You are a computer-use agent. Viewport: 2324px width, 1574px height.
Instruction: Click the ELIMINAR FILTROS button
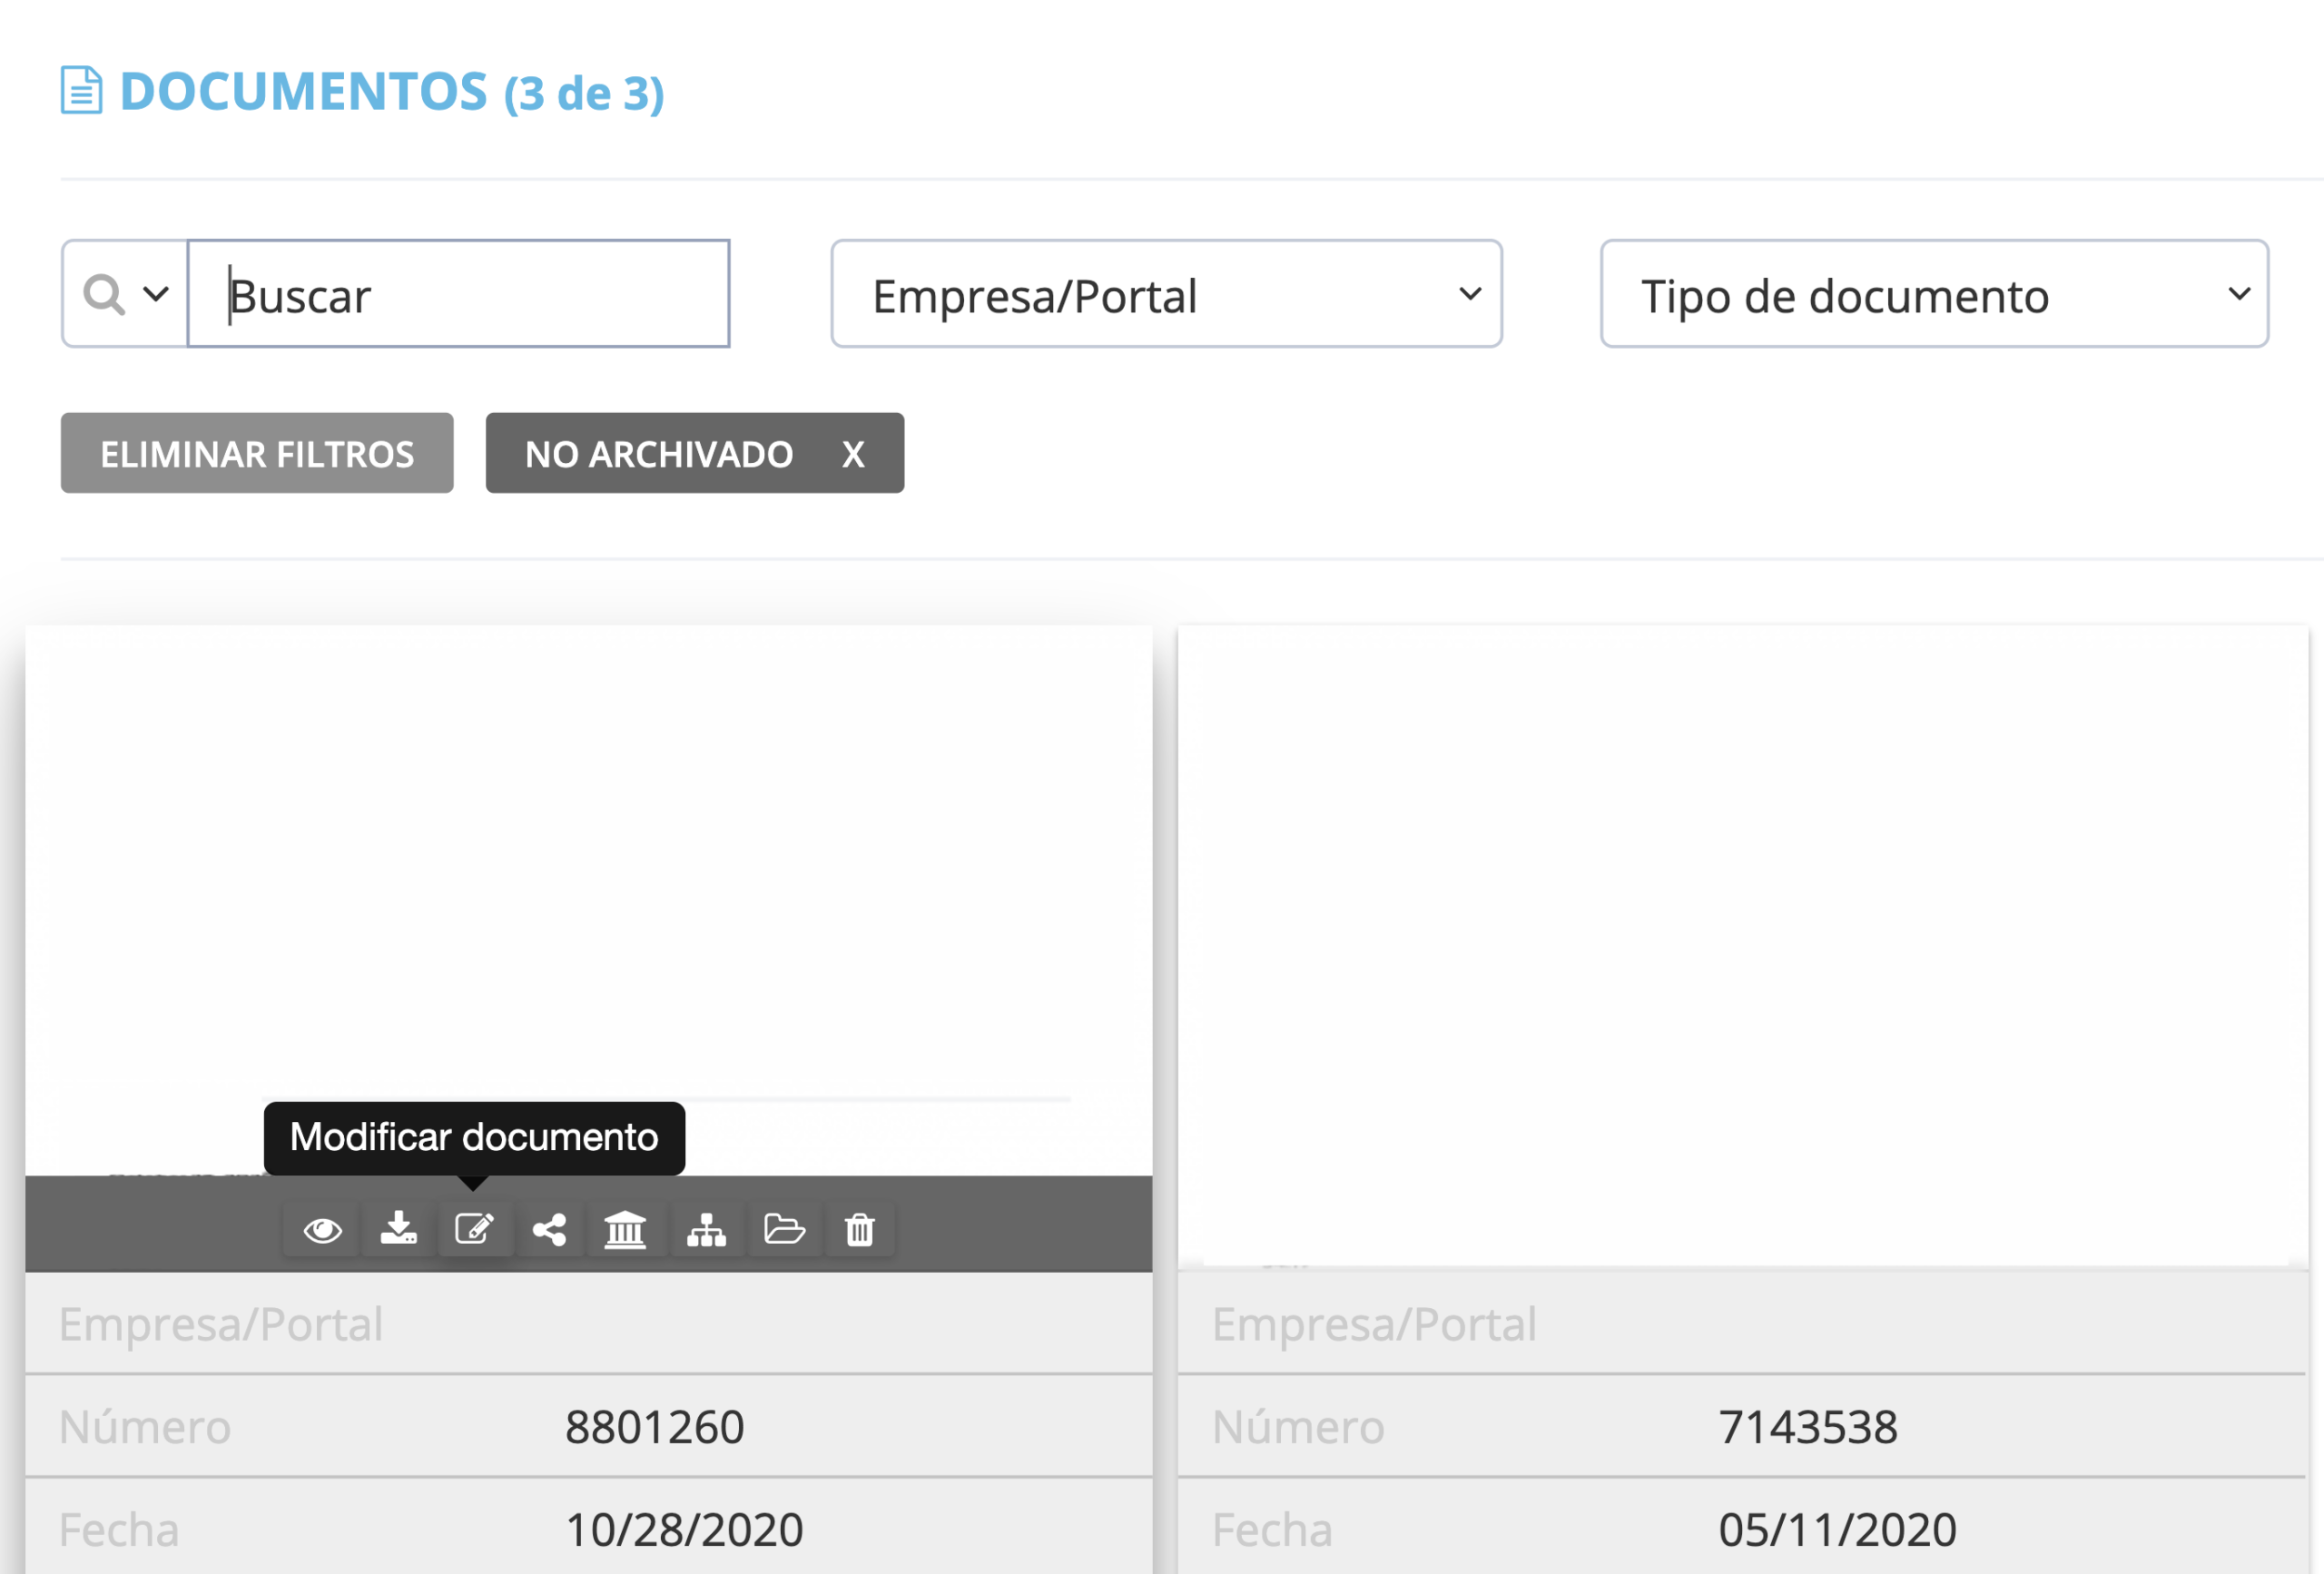pyautogui.click(x=257, y=453)
